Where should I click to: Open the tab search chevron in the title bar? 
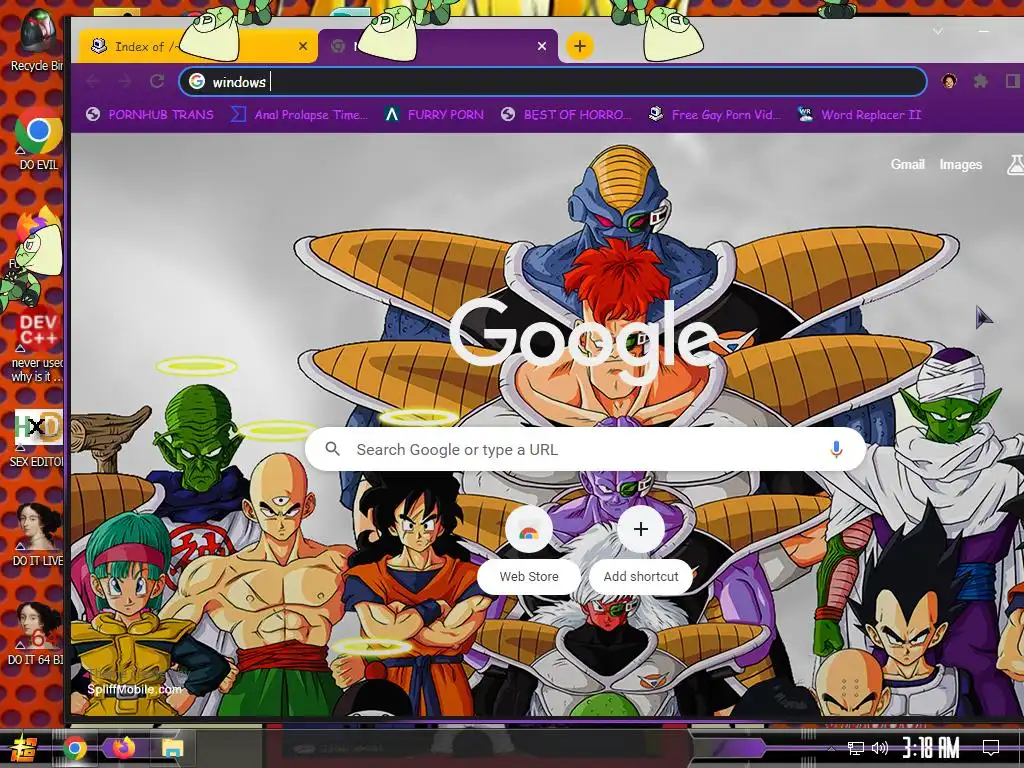938,31
